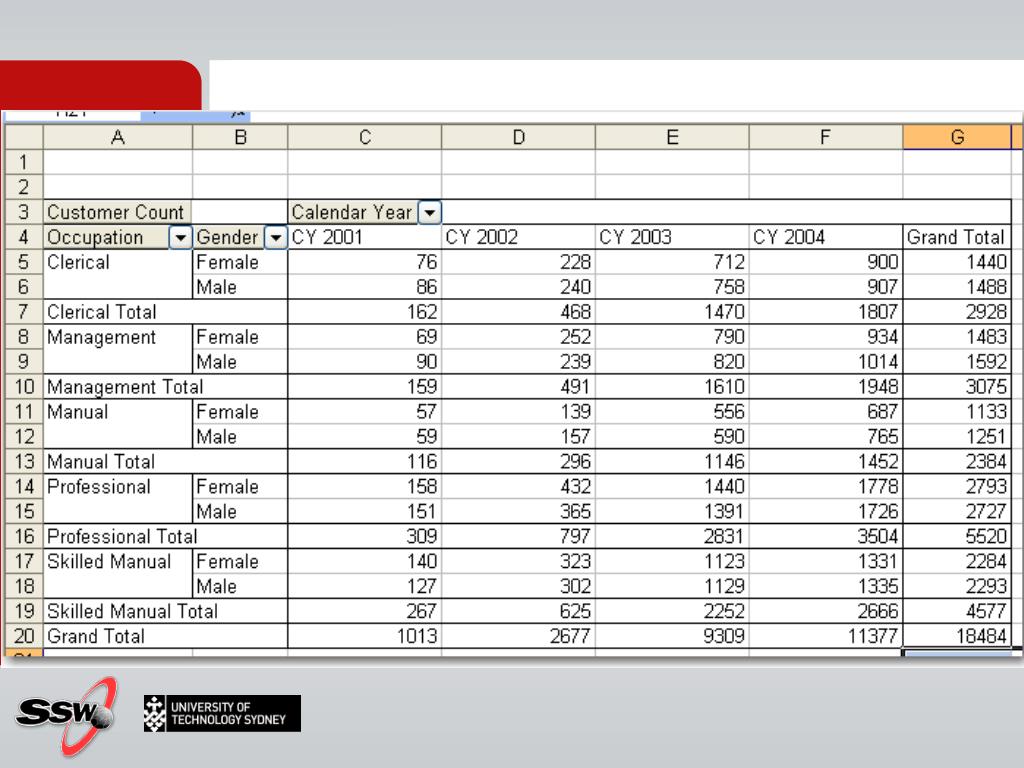The height and width of the screenshot is (768, 1024).
Task: Select column A header
Action: [118, 137]
